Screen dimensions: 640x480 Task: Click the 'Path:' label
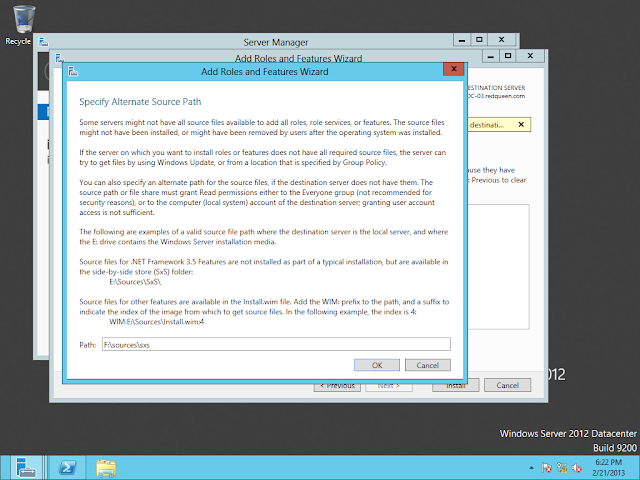(x=87, y=345)
